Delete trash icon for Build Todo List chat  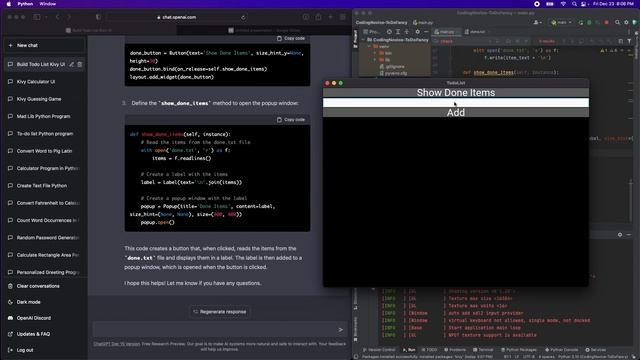80,64
